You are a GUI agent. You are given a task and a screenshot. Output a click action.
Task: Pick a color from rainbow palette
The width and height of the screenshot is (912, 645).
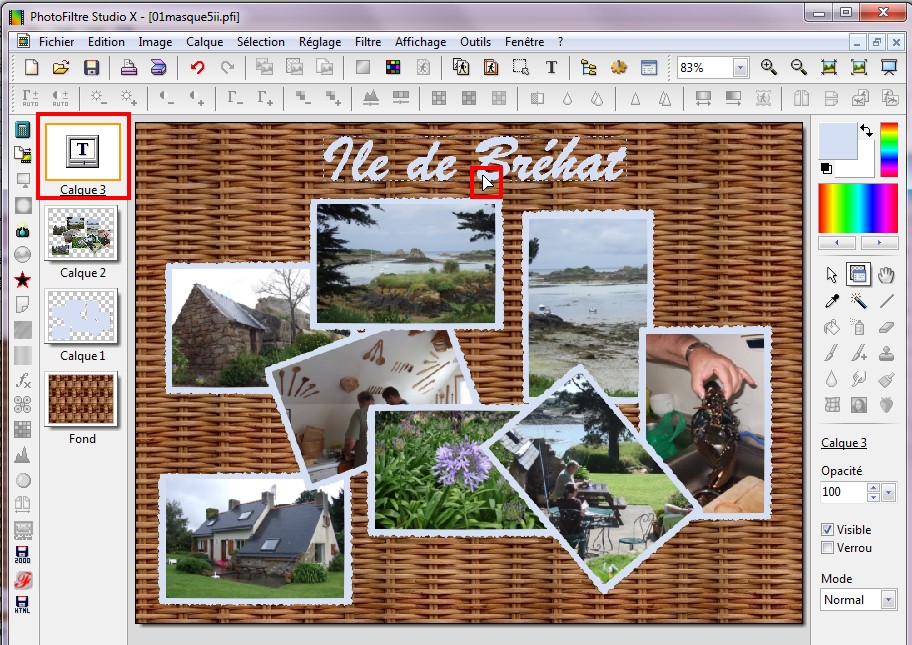tap(858, 208)
